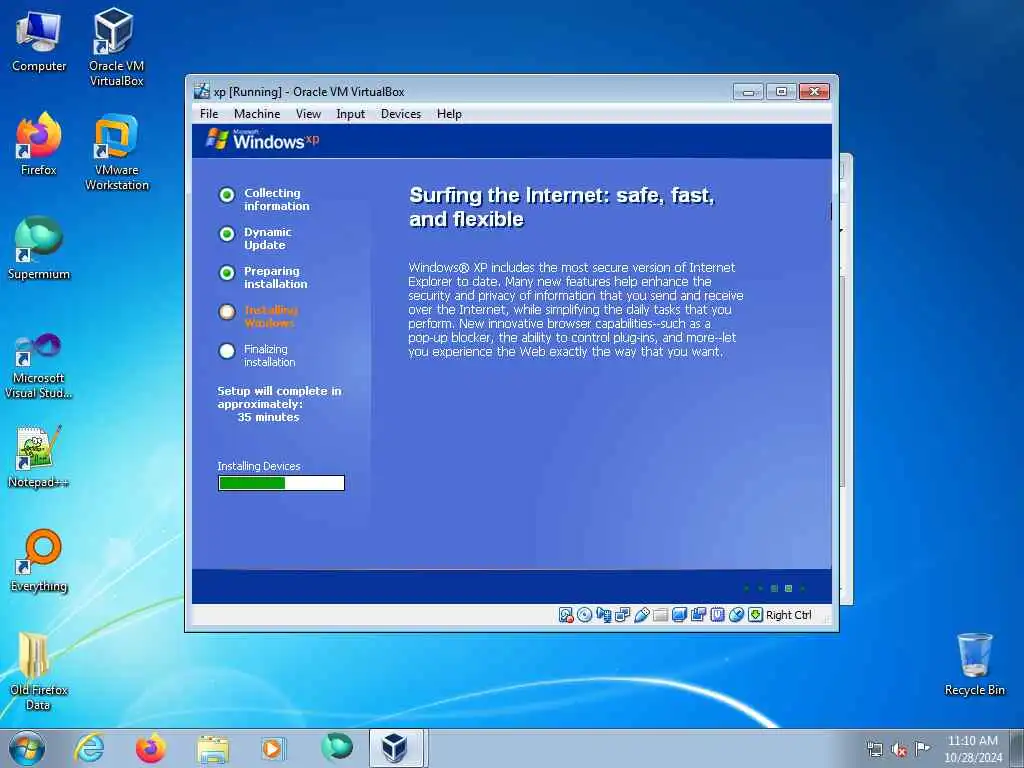
Task: Open the Input menu
Action: point(351,114)
